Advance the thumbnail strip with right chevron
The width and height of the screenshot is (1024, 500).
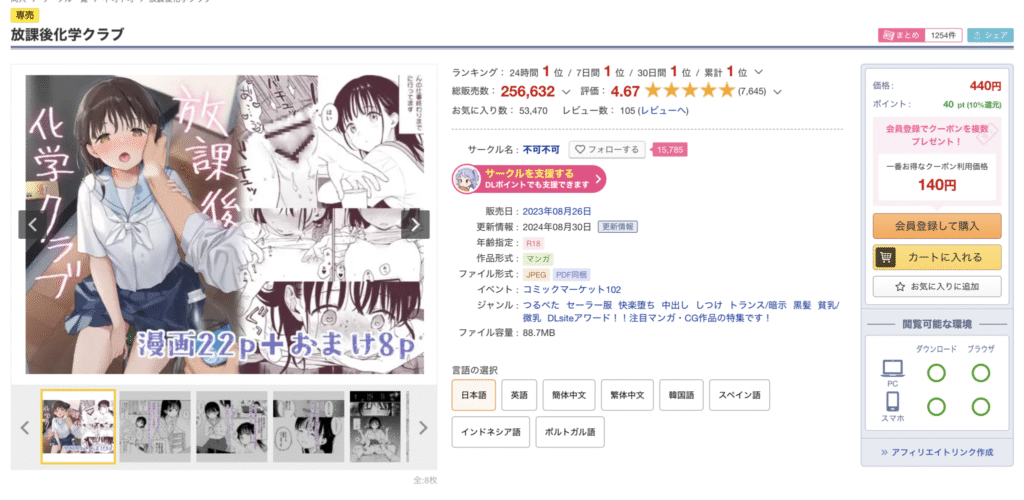[423, 428]
